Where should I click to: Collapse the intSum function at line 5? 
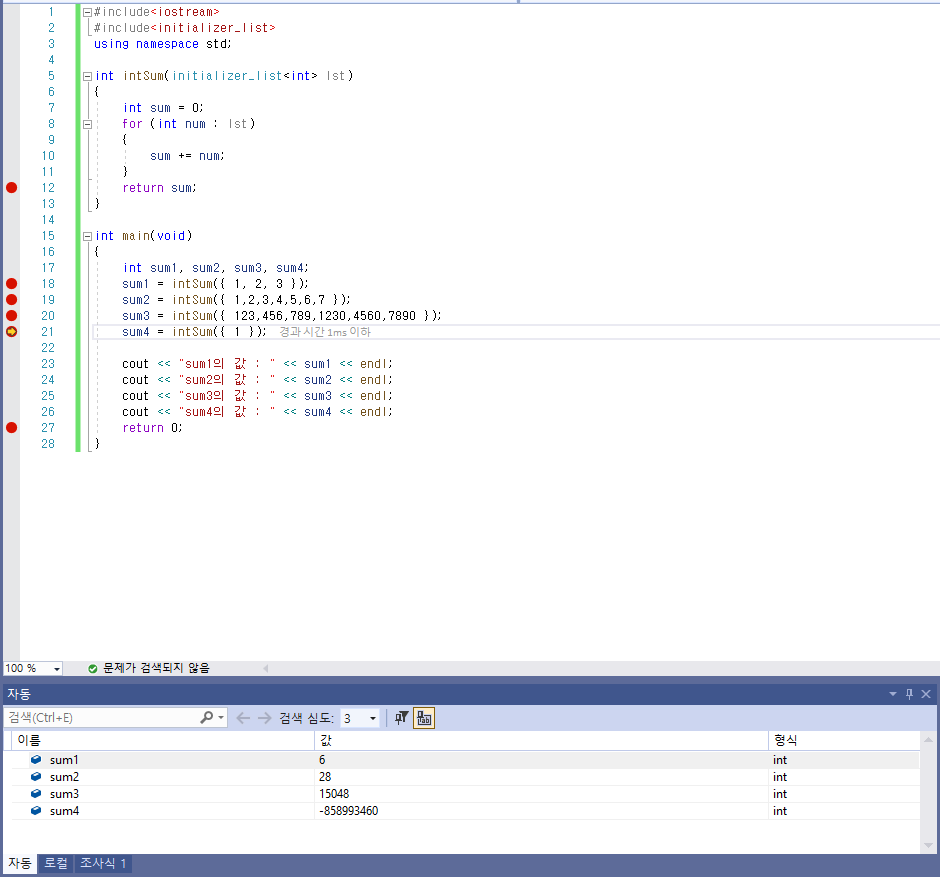click(x=87, y=76)
